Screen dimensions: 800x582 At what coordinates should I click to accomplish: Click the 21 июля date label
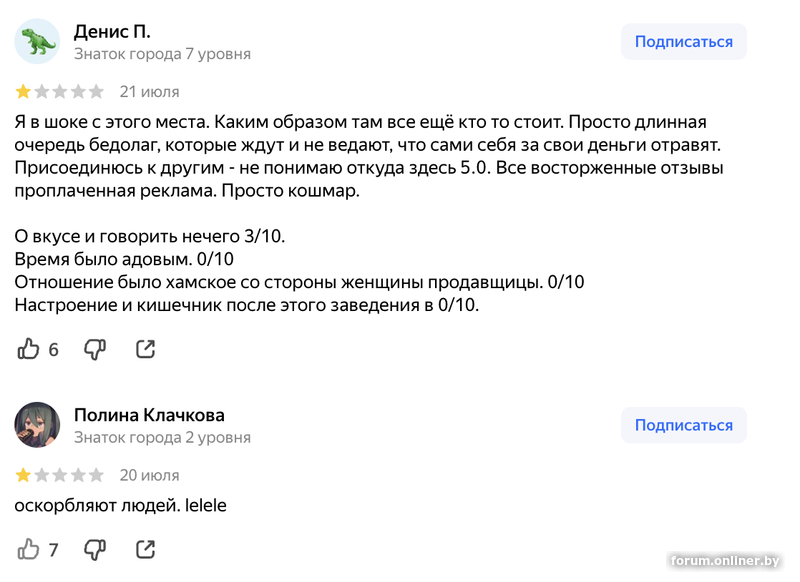pos(148,91)
